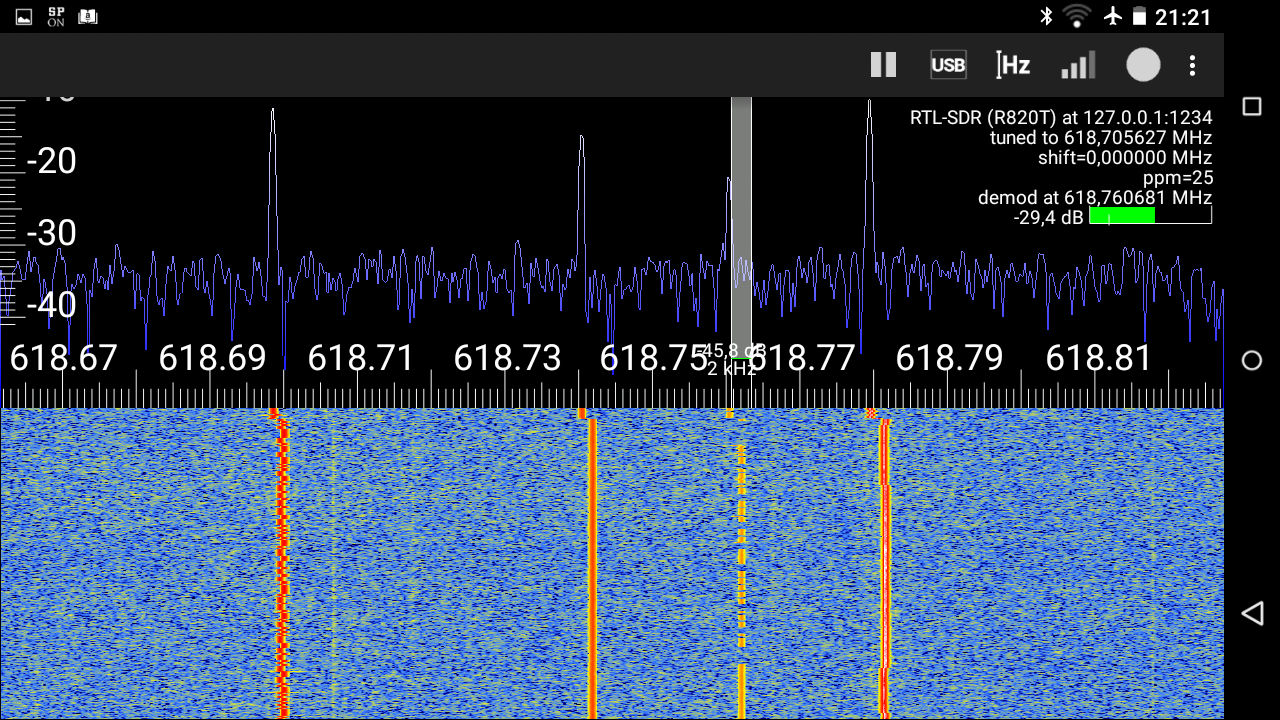Tap the 618.81 frequency axis label
The height and width of the screenshot is (720, 1280).
(1099, 358)
